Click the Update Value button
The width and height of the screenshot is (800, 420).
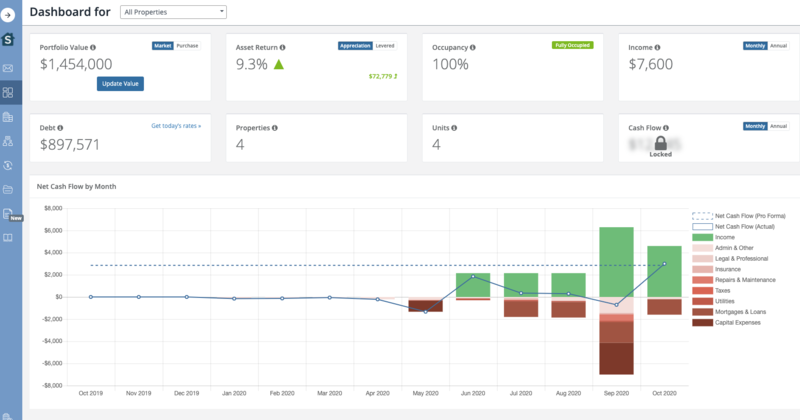(120, 84)
